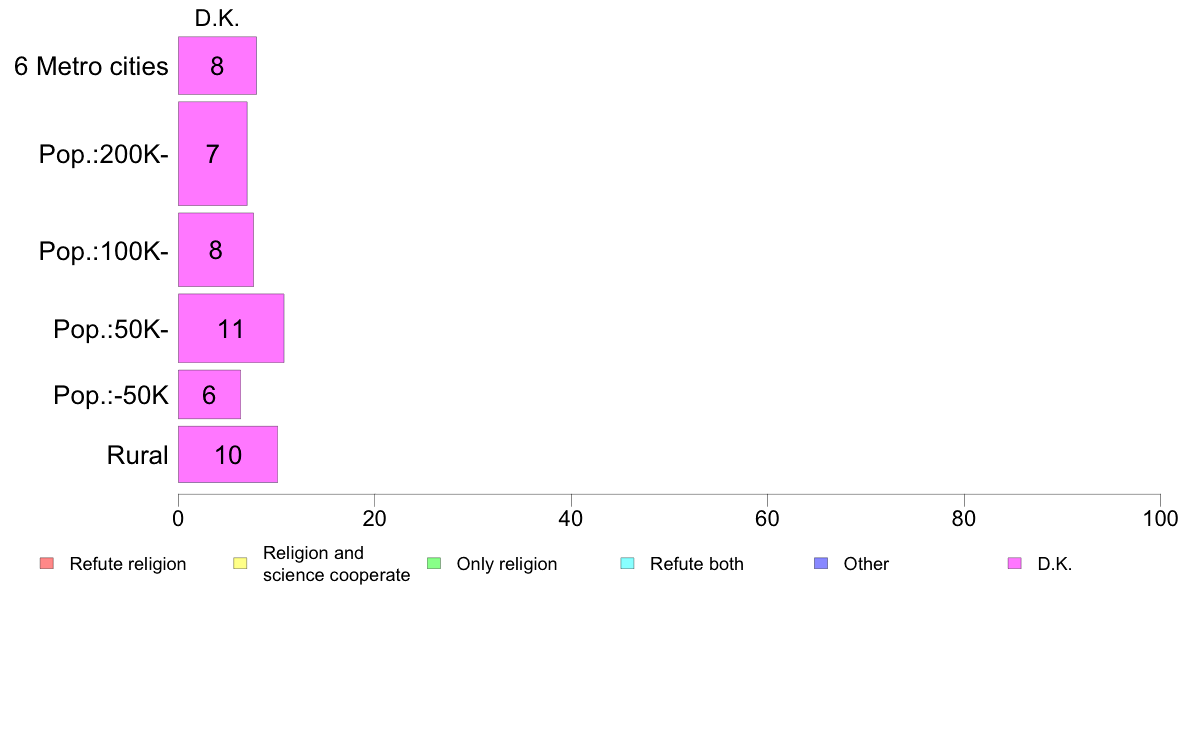The width and height of the screenshot is (1188, 736).
Task: Select the Rural row label
Action: tap(138, 456)
